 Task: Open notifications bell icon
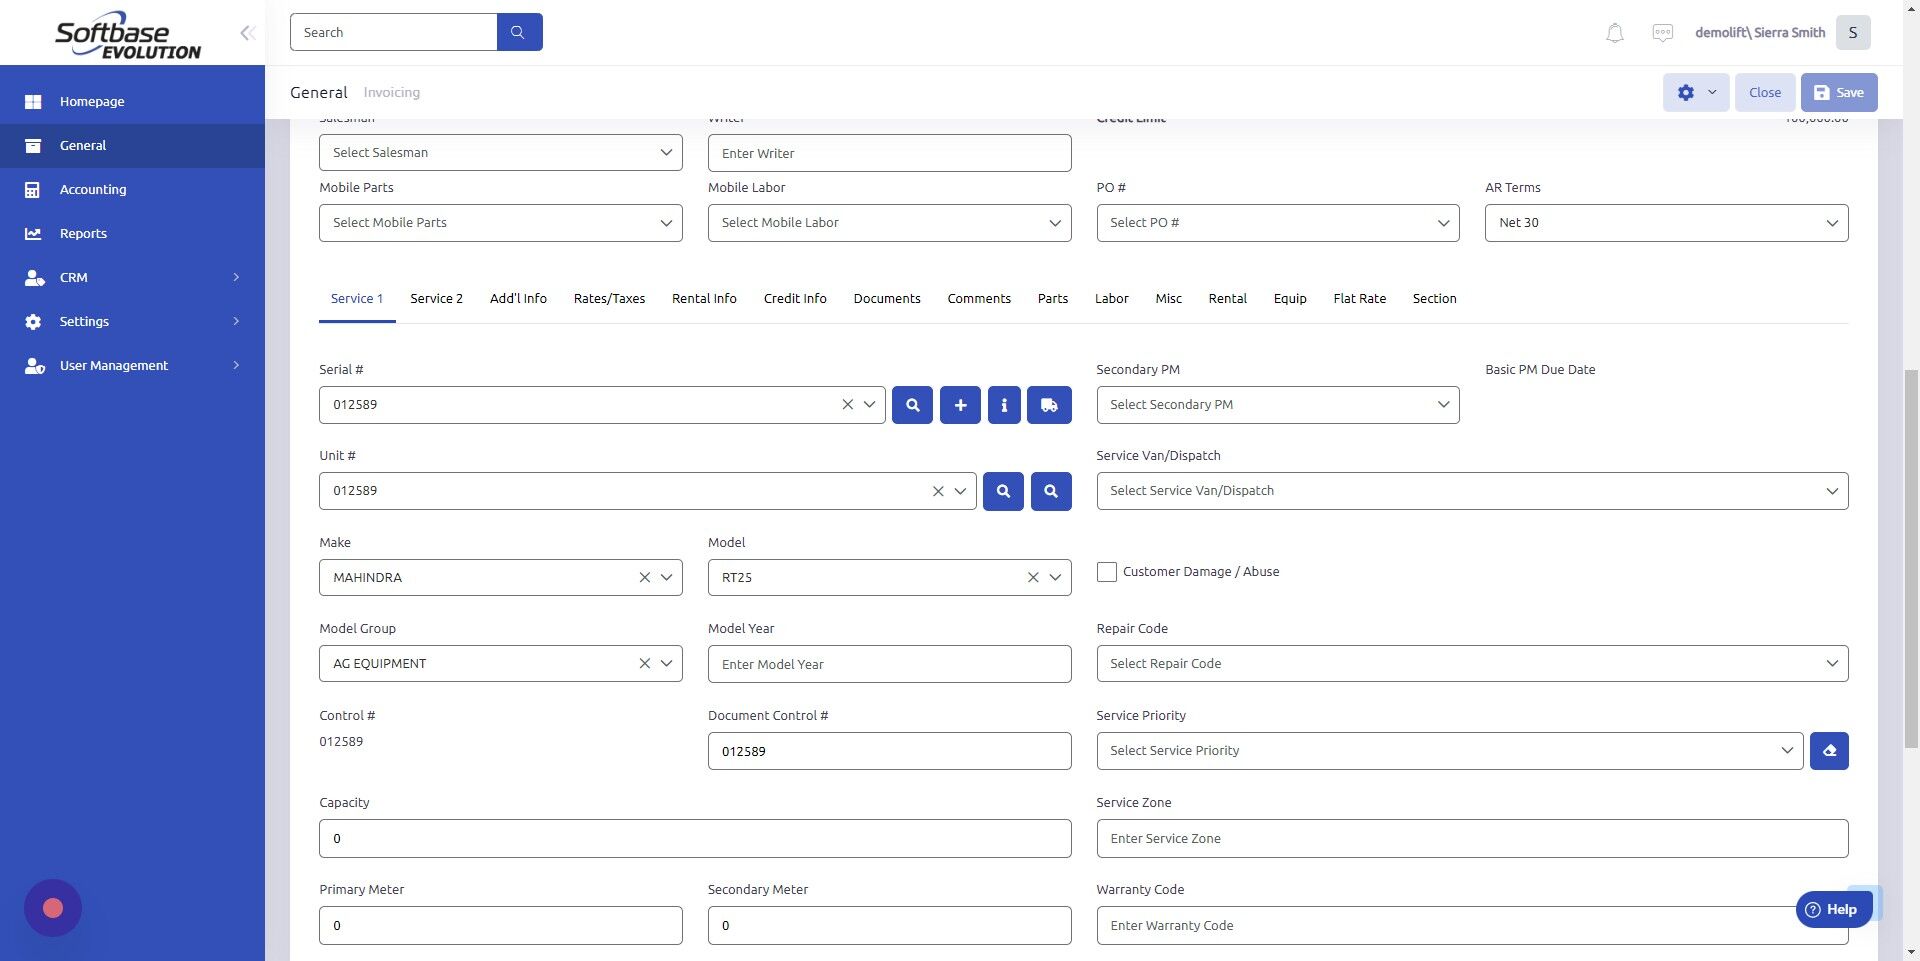(x=1613, y=32)
